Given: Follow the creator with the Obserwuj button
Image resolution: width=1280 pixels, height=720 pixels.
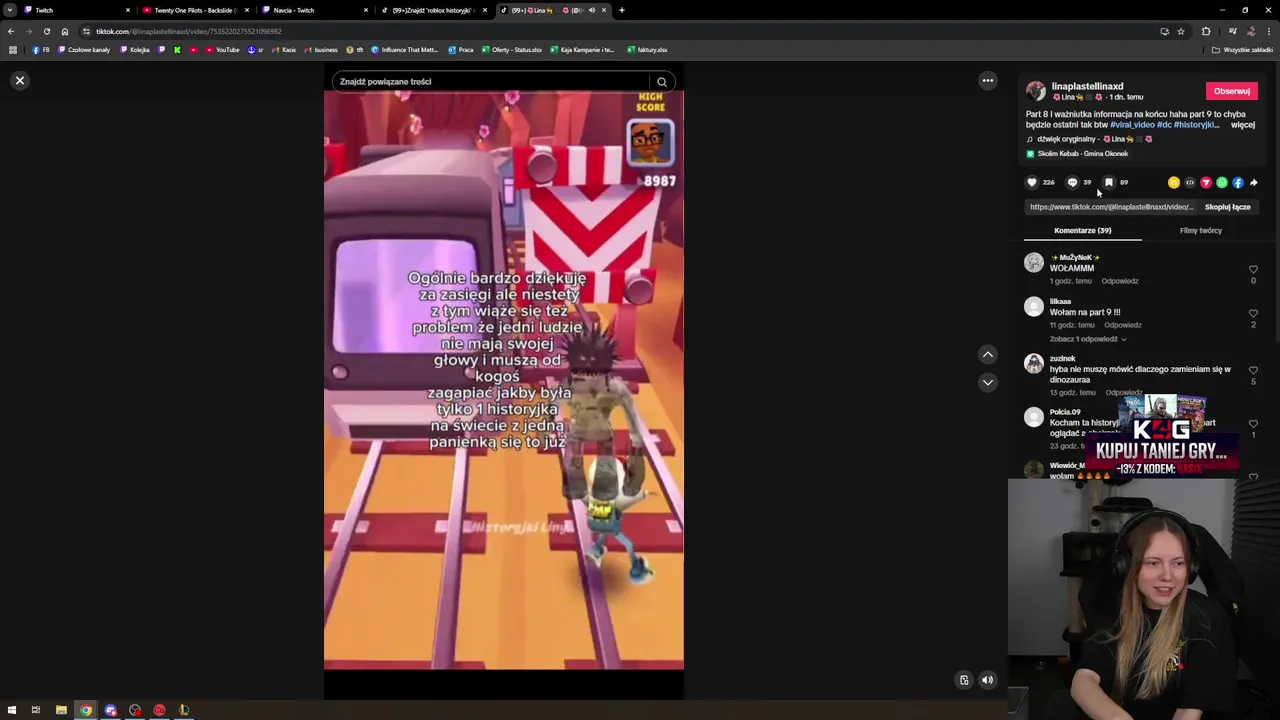Looking at the screenshot, I should pyautogui.click(x=1231, y=91).
